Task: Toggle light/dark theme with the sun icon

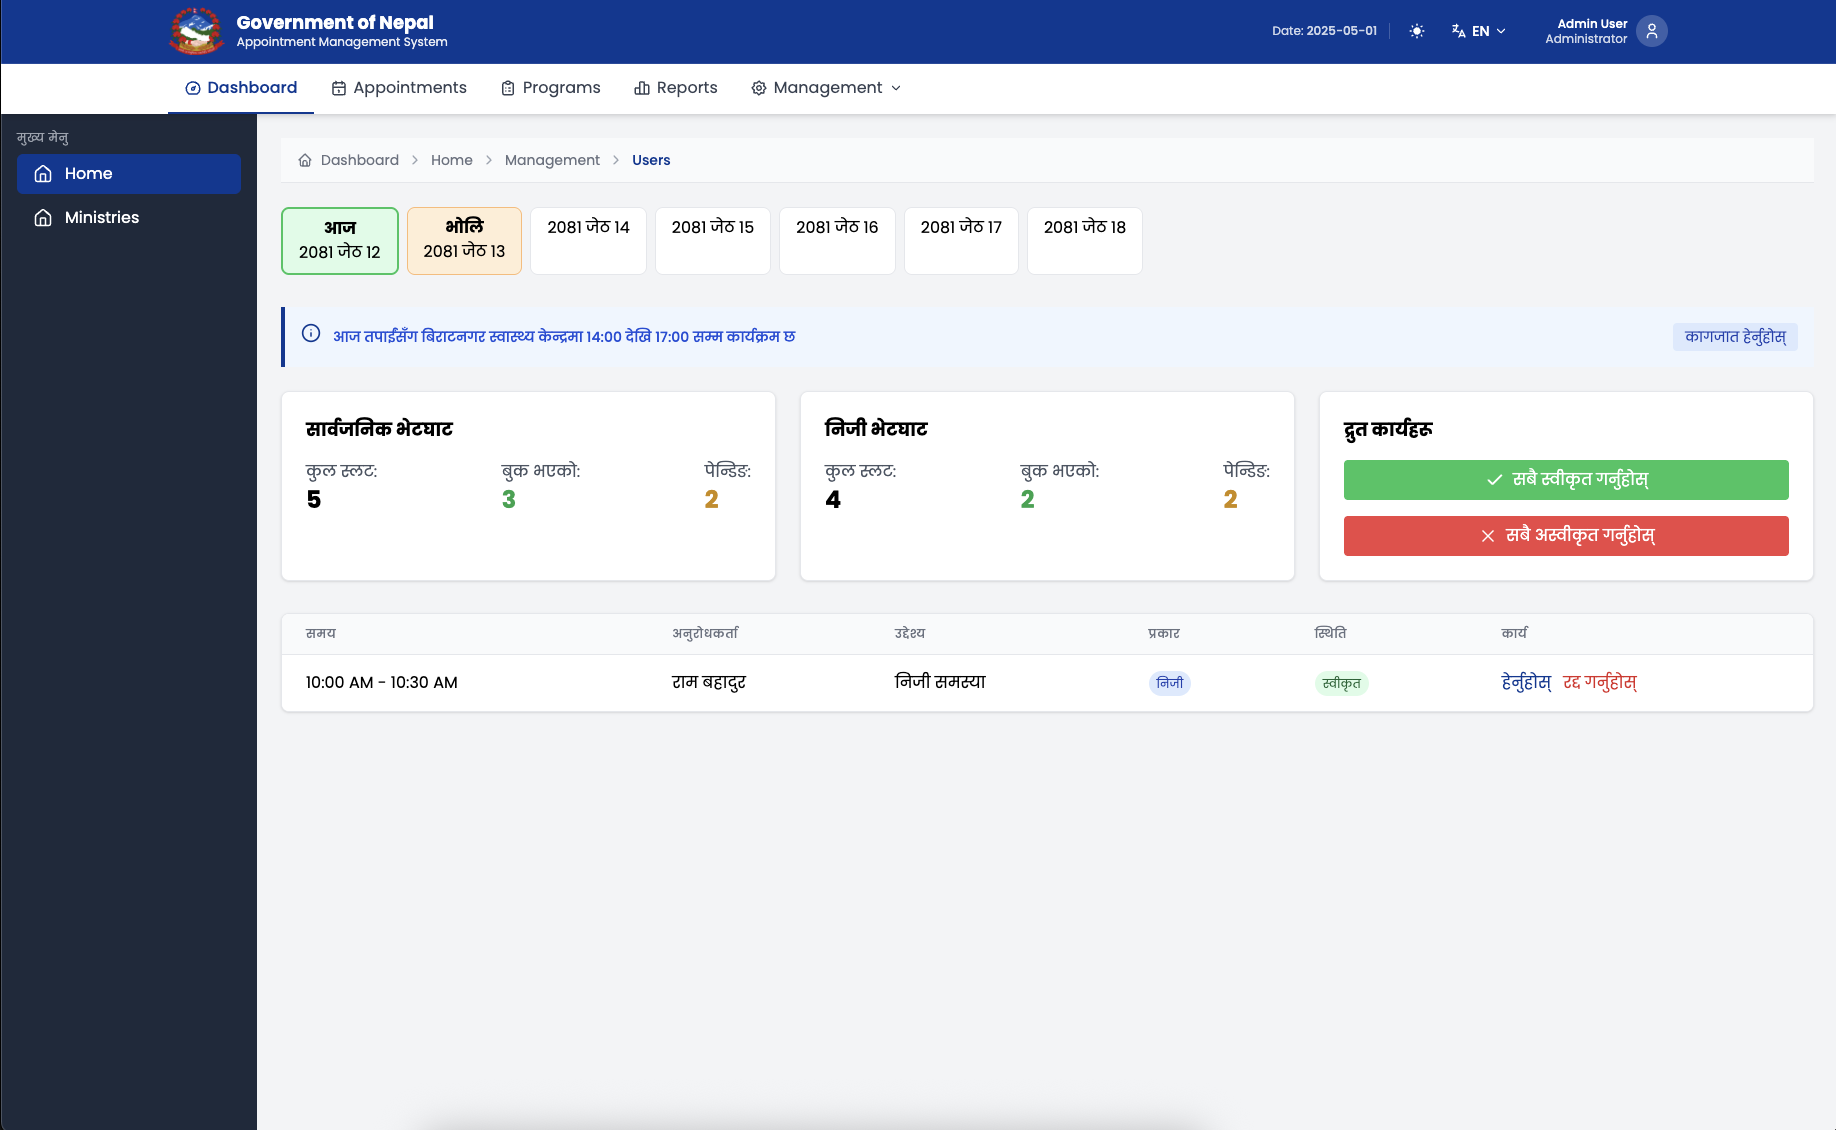Action: (x=1417, y=31)
